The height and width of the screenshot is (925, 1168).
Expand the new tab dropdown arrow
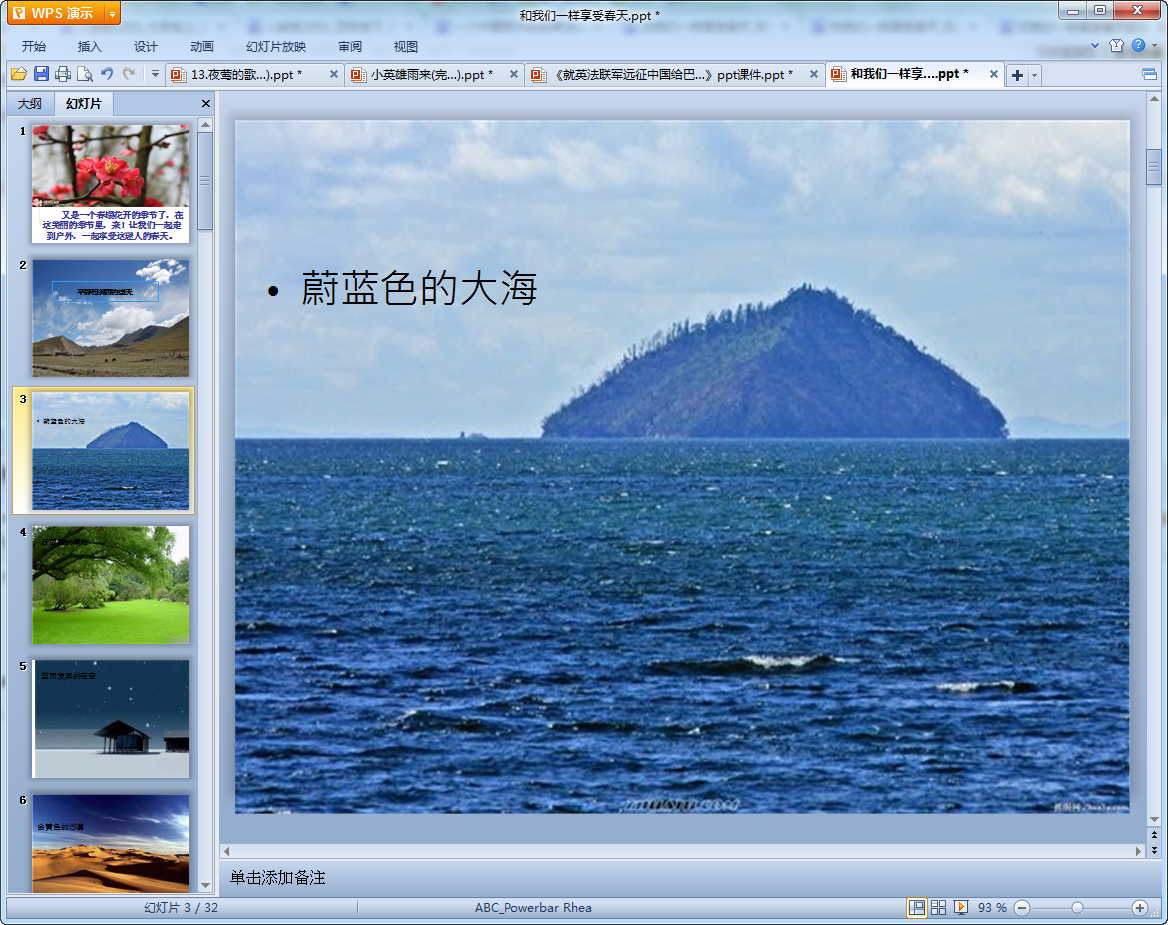pyautogui.click(x=1034, y=75)
